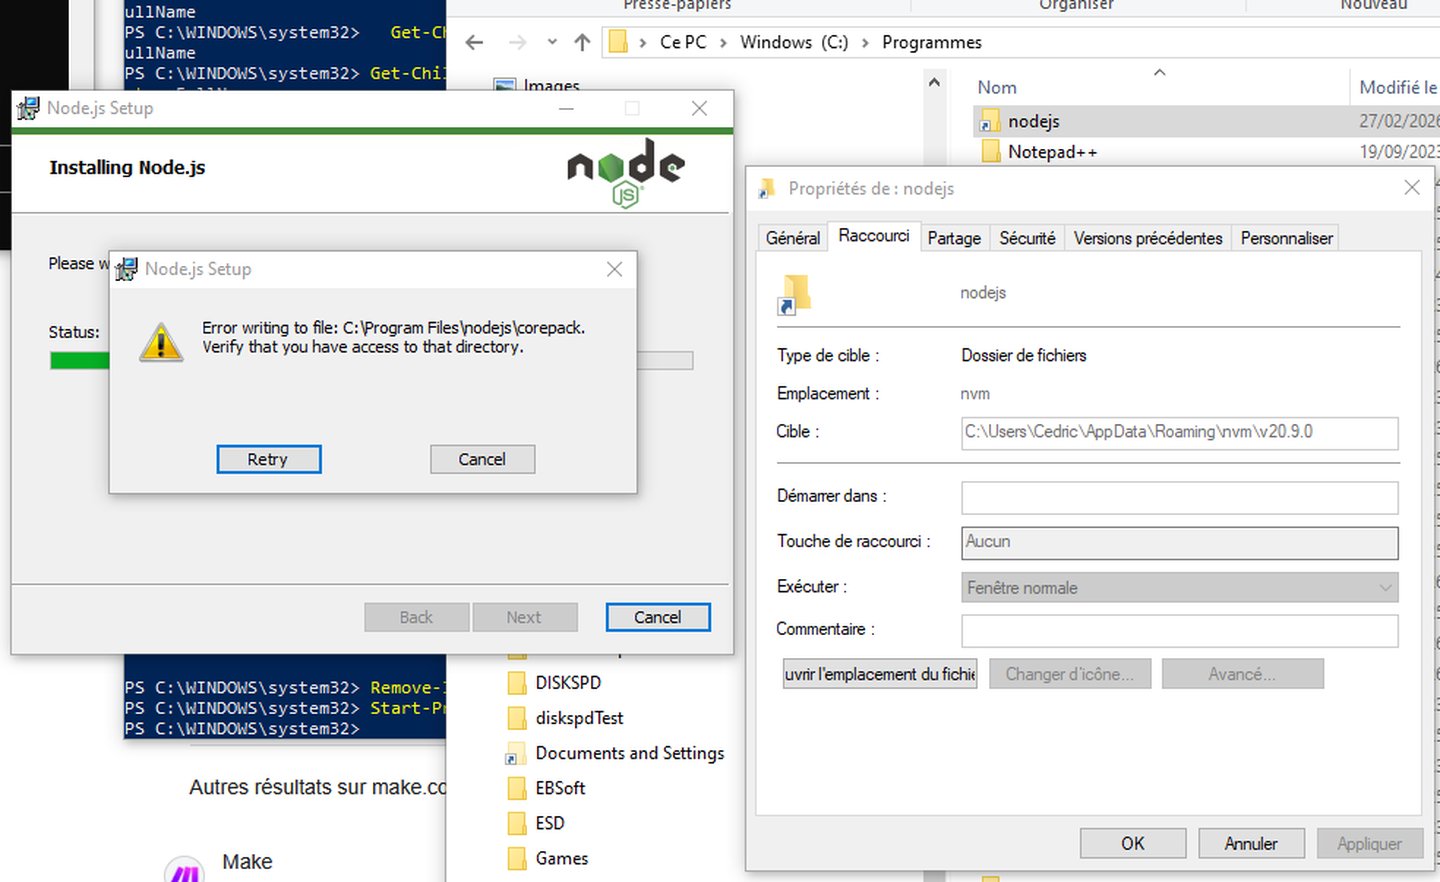Viewport: 1440px width, 882px height.
Task: Click the Cible field containing the nvm path
Action: point(1179,432)
